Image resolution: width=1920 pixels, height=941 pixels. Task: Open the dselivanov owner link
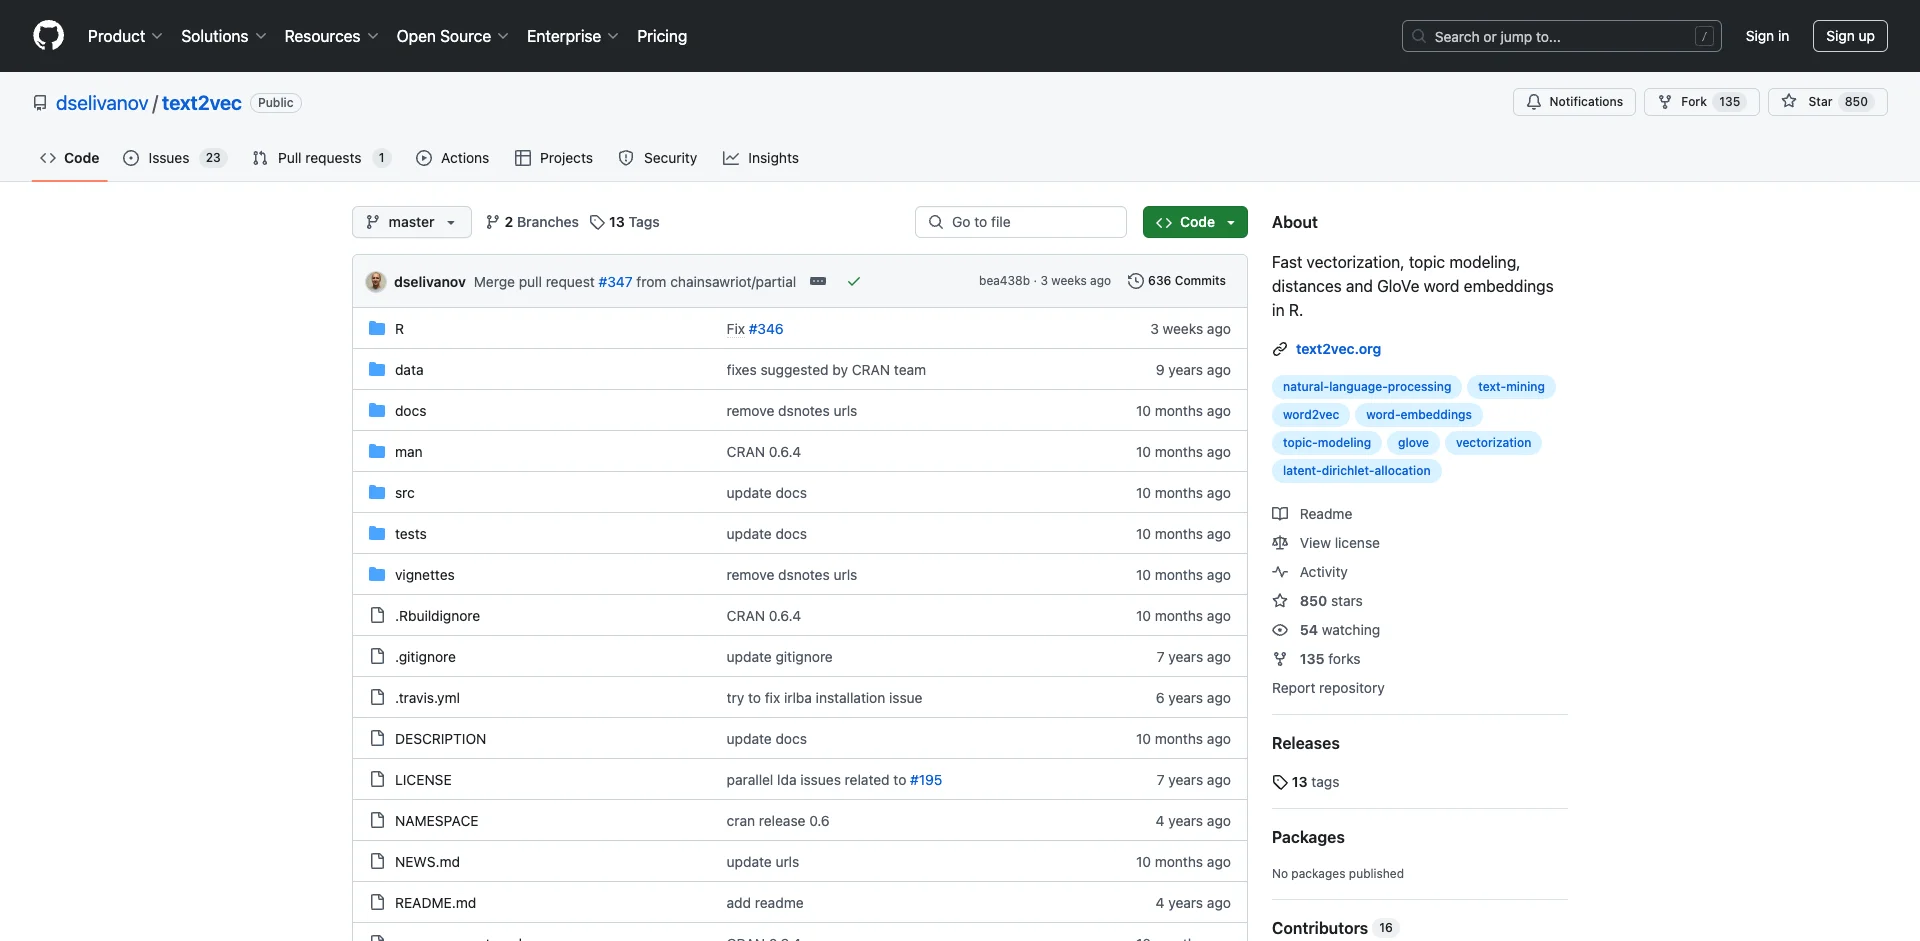pos(102,103)
